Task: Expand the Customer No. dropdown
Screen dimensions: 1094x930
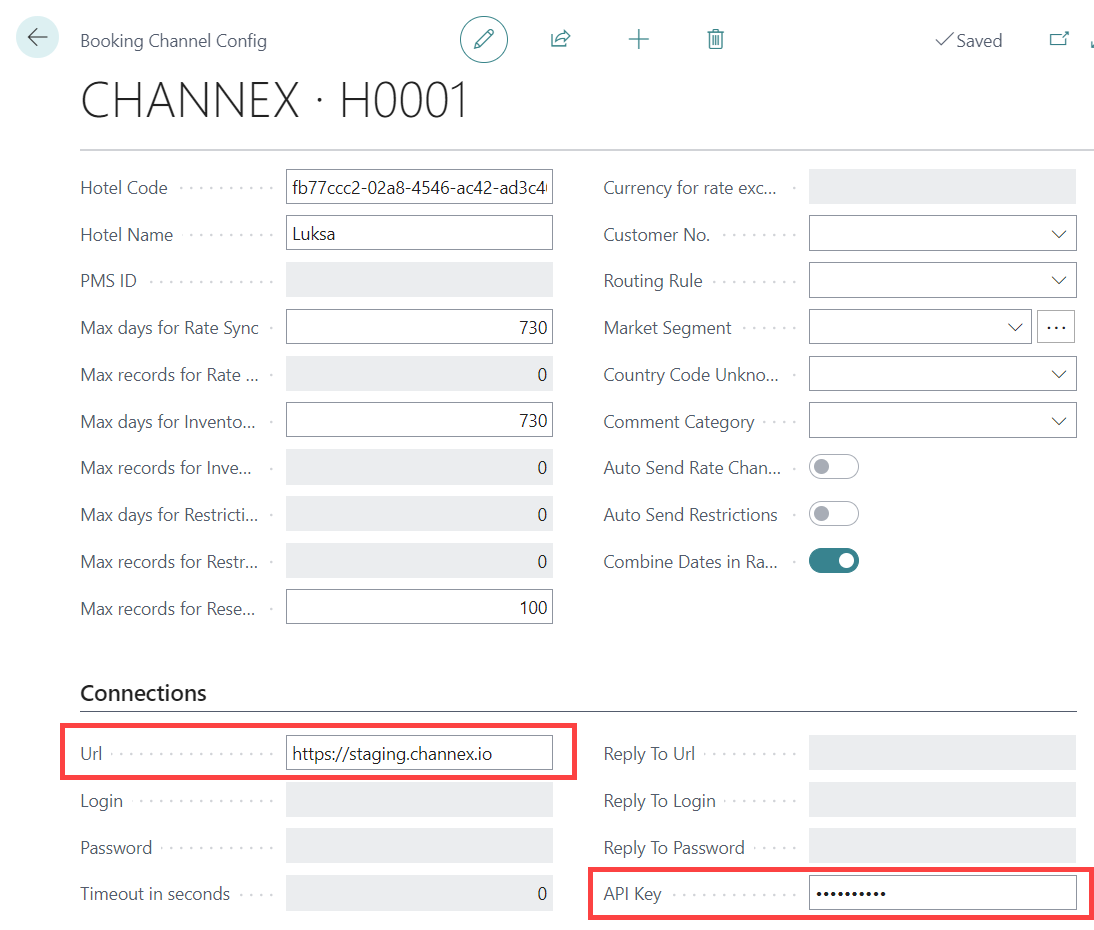Action: (x=1059, y=234)
